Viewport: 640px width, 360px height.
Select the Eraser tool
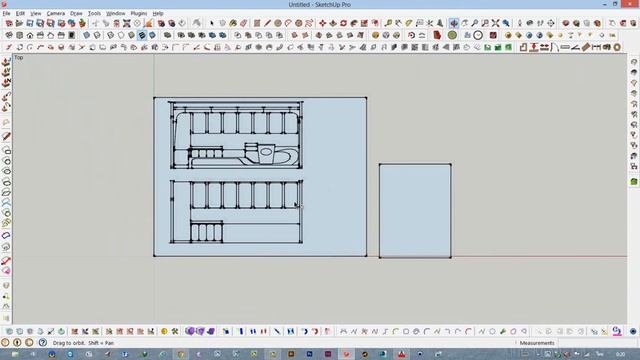(x=244, y=23)
